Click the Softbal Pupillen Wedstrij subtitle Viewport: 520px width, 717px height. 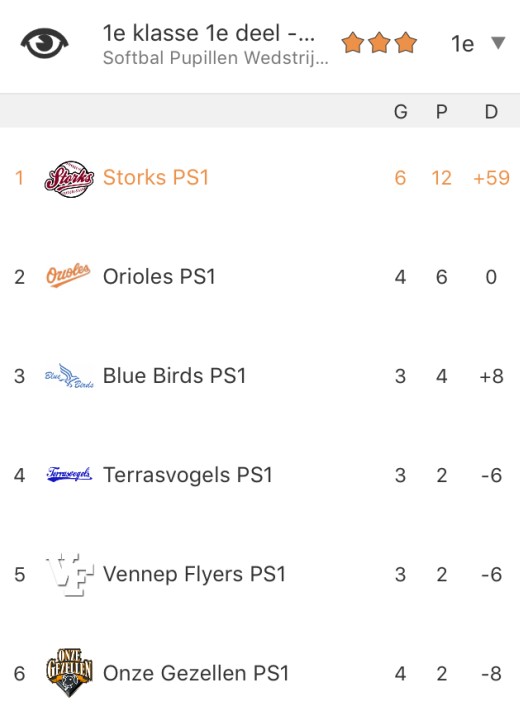[x=215, y=58]
